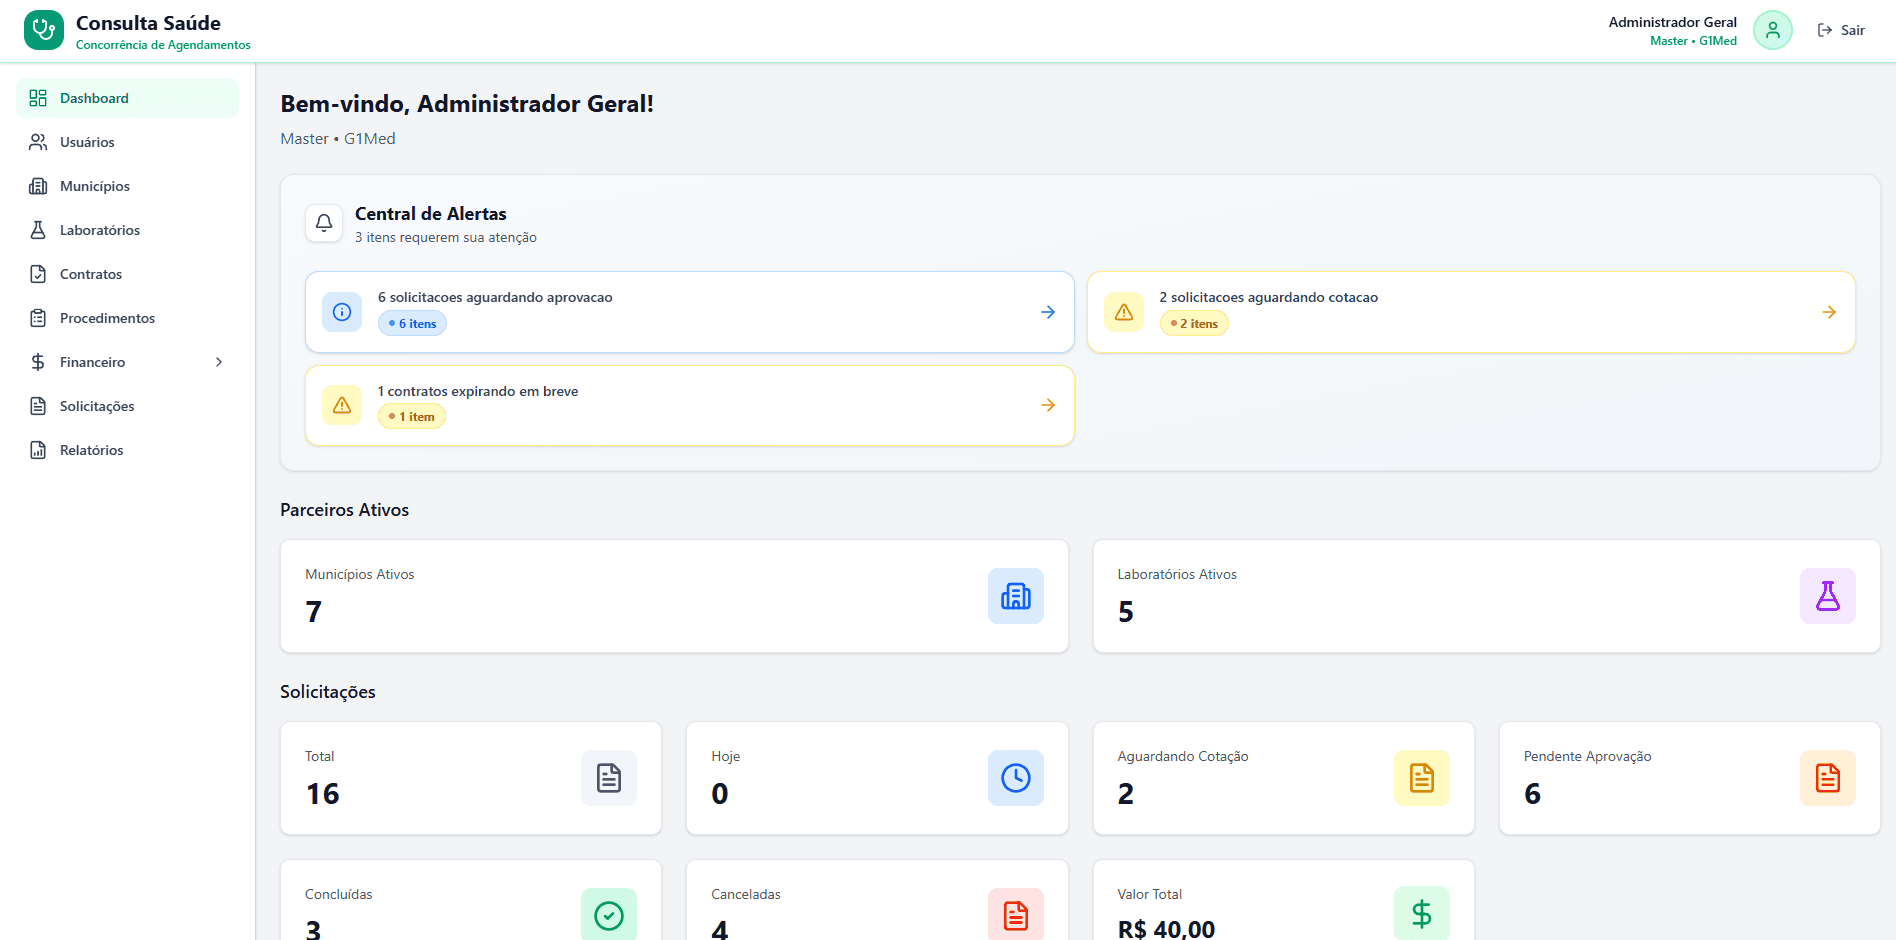The height and width of the screenshot is (940, 1896).
Task: Click the yellow document icon in Aguardando Cotação
Action: pos(1421,778)
